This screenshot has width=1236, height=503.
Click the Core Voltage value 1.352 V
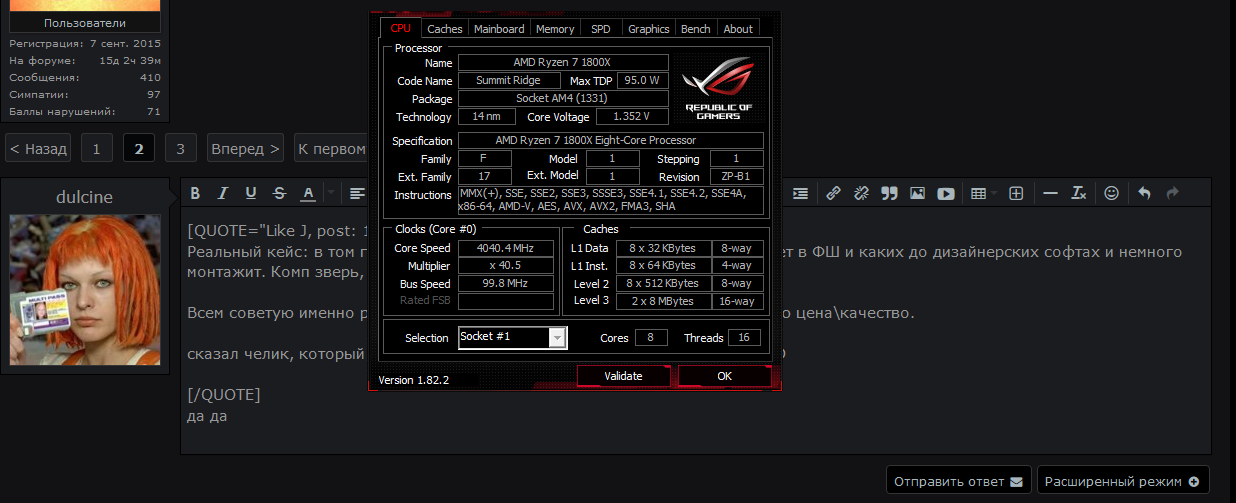tap(632, 117)
